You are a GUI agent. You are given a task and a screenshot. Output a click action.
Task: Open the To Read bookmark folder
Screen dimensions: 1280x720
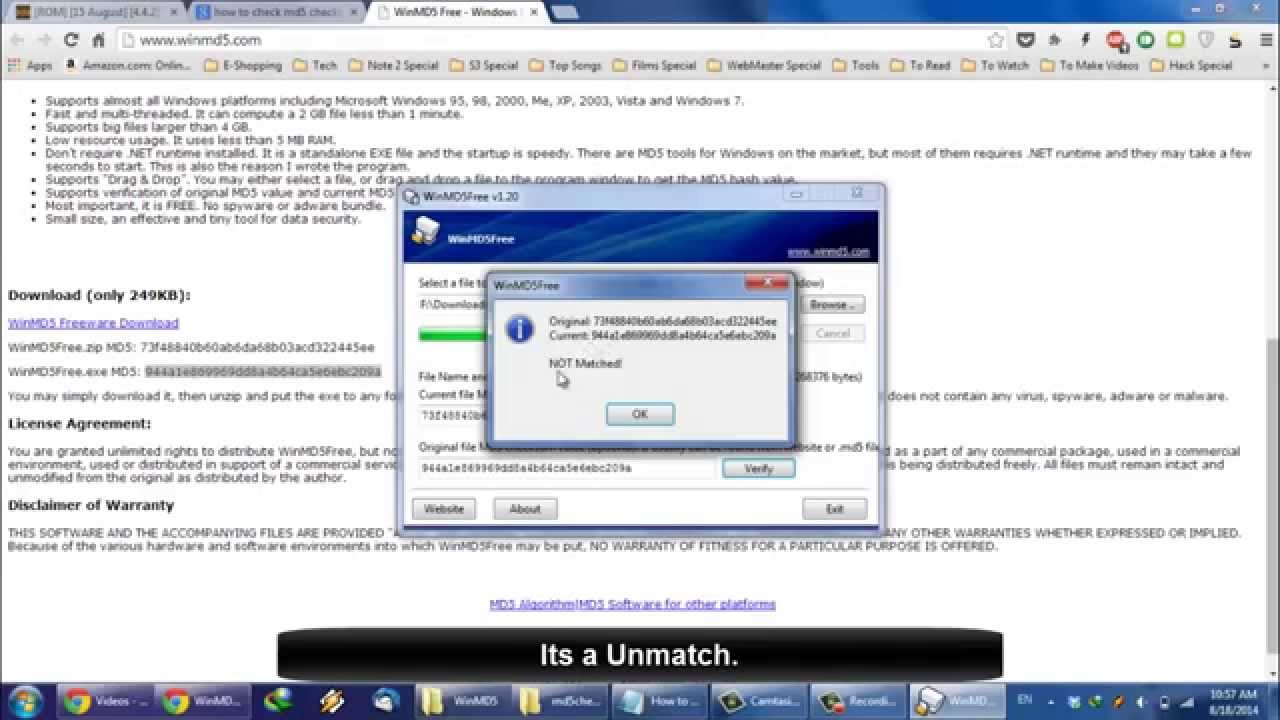point(920,65)
